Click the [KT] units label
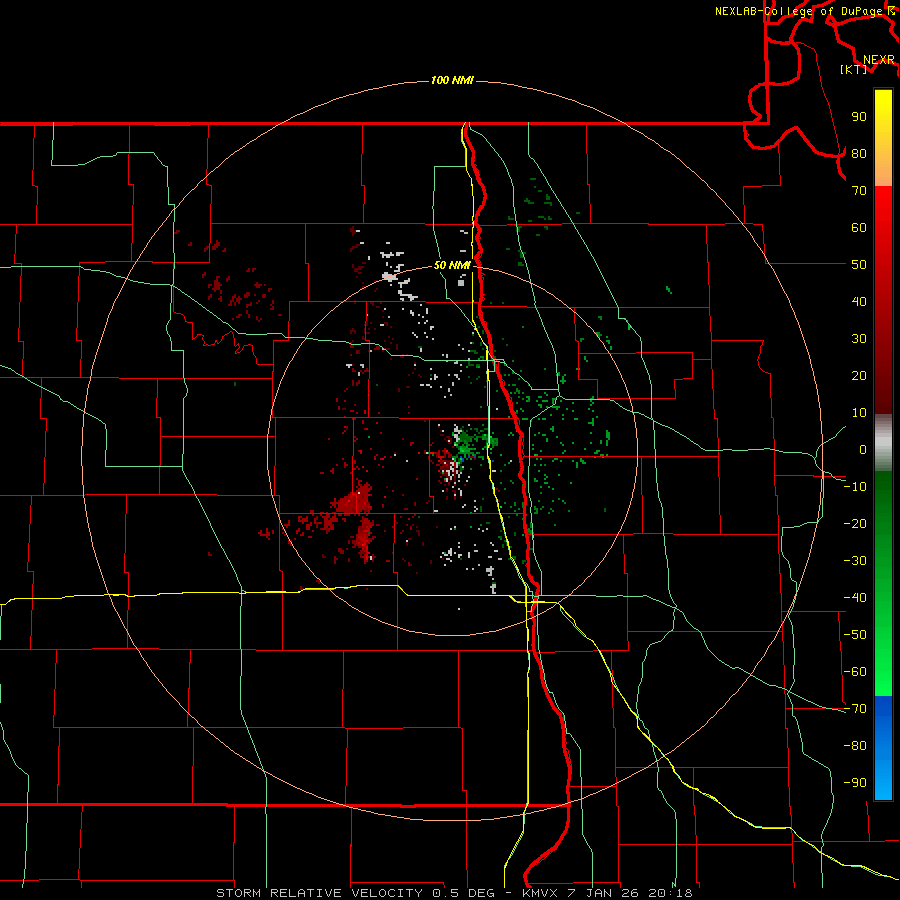The width and height of the screenshot is (900, 900). 854,69
